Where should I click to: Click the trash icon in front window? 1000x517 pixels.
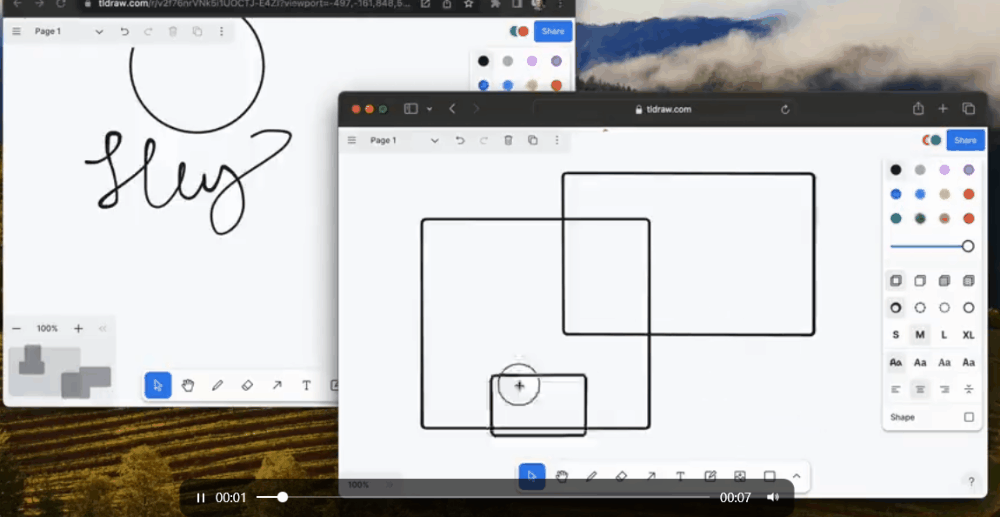(x=508, y=140)
